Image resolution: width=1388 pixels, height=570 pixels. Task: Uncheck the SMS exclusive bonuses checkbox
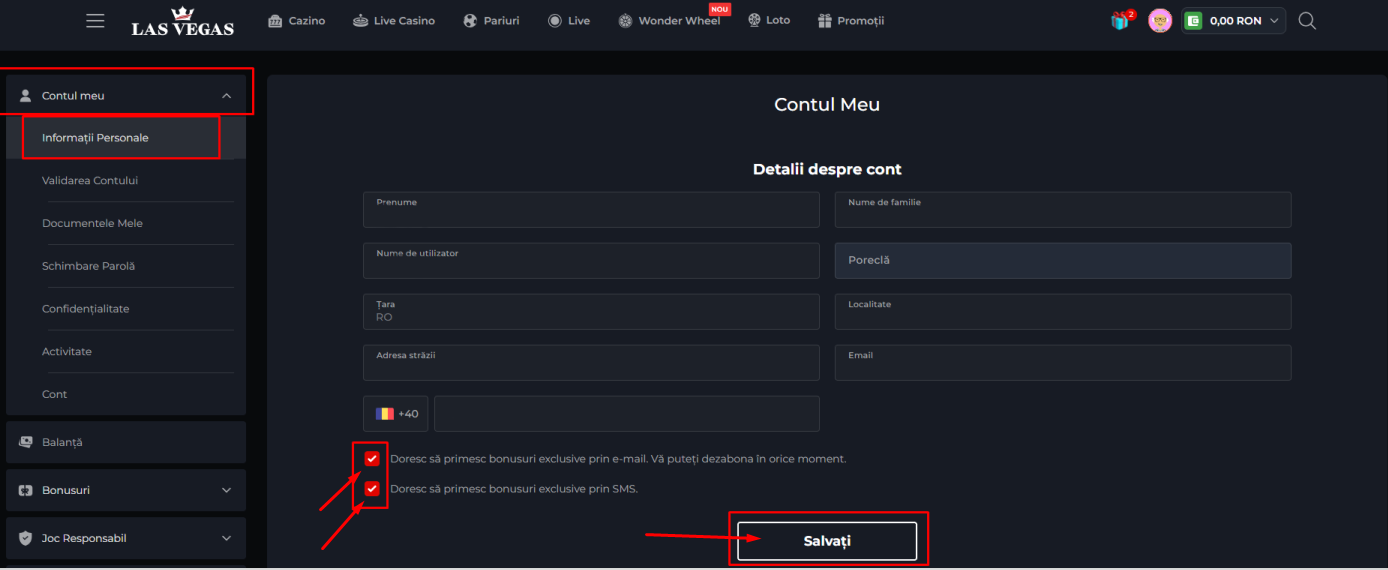pyautogui.click(x=372, y=489)
